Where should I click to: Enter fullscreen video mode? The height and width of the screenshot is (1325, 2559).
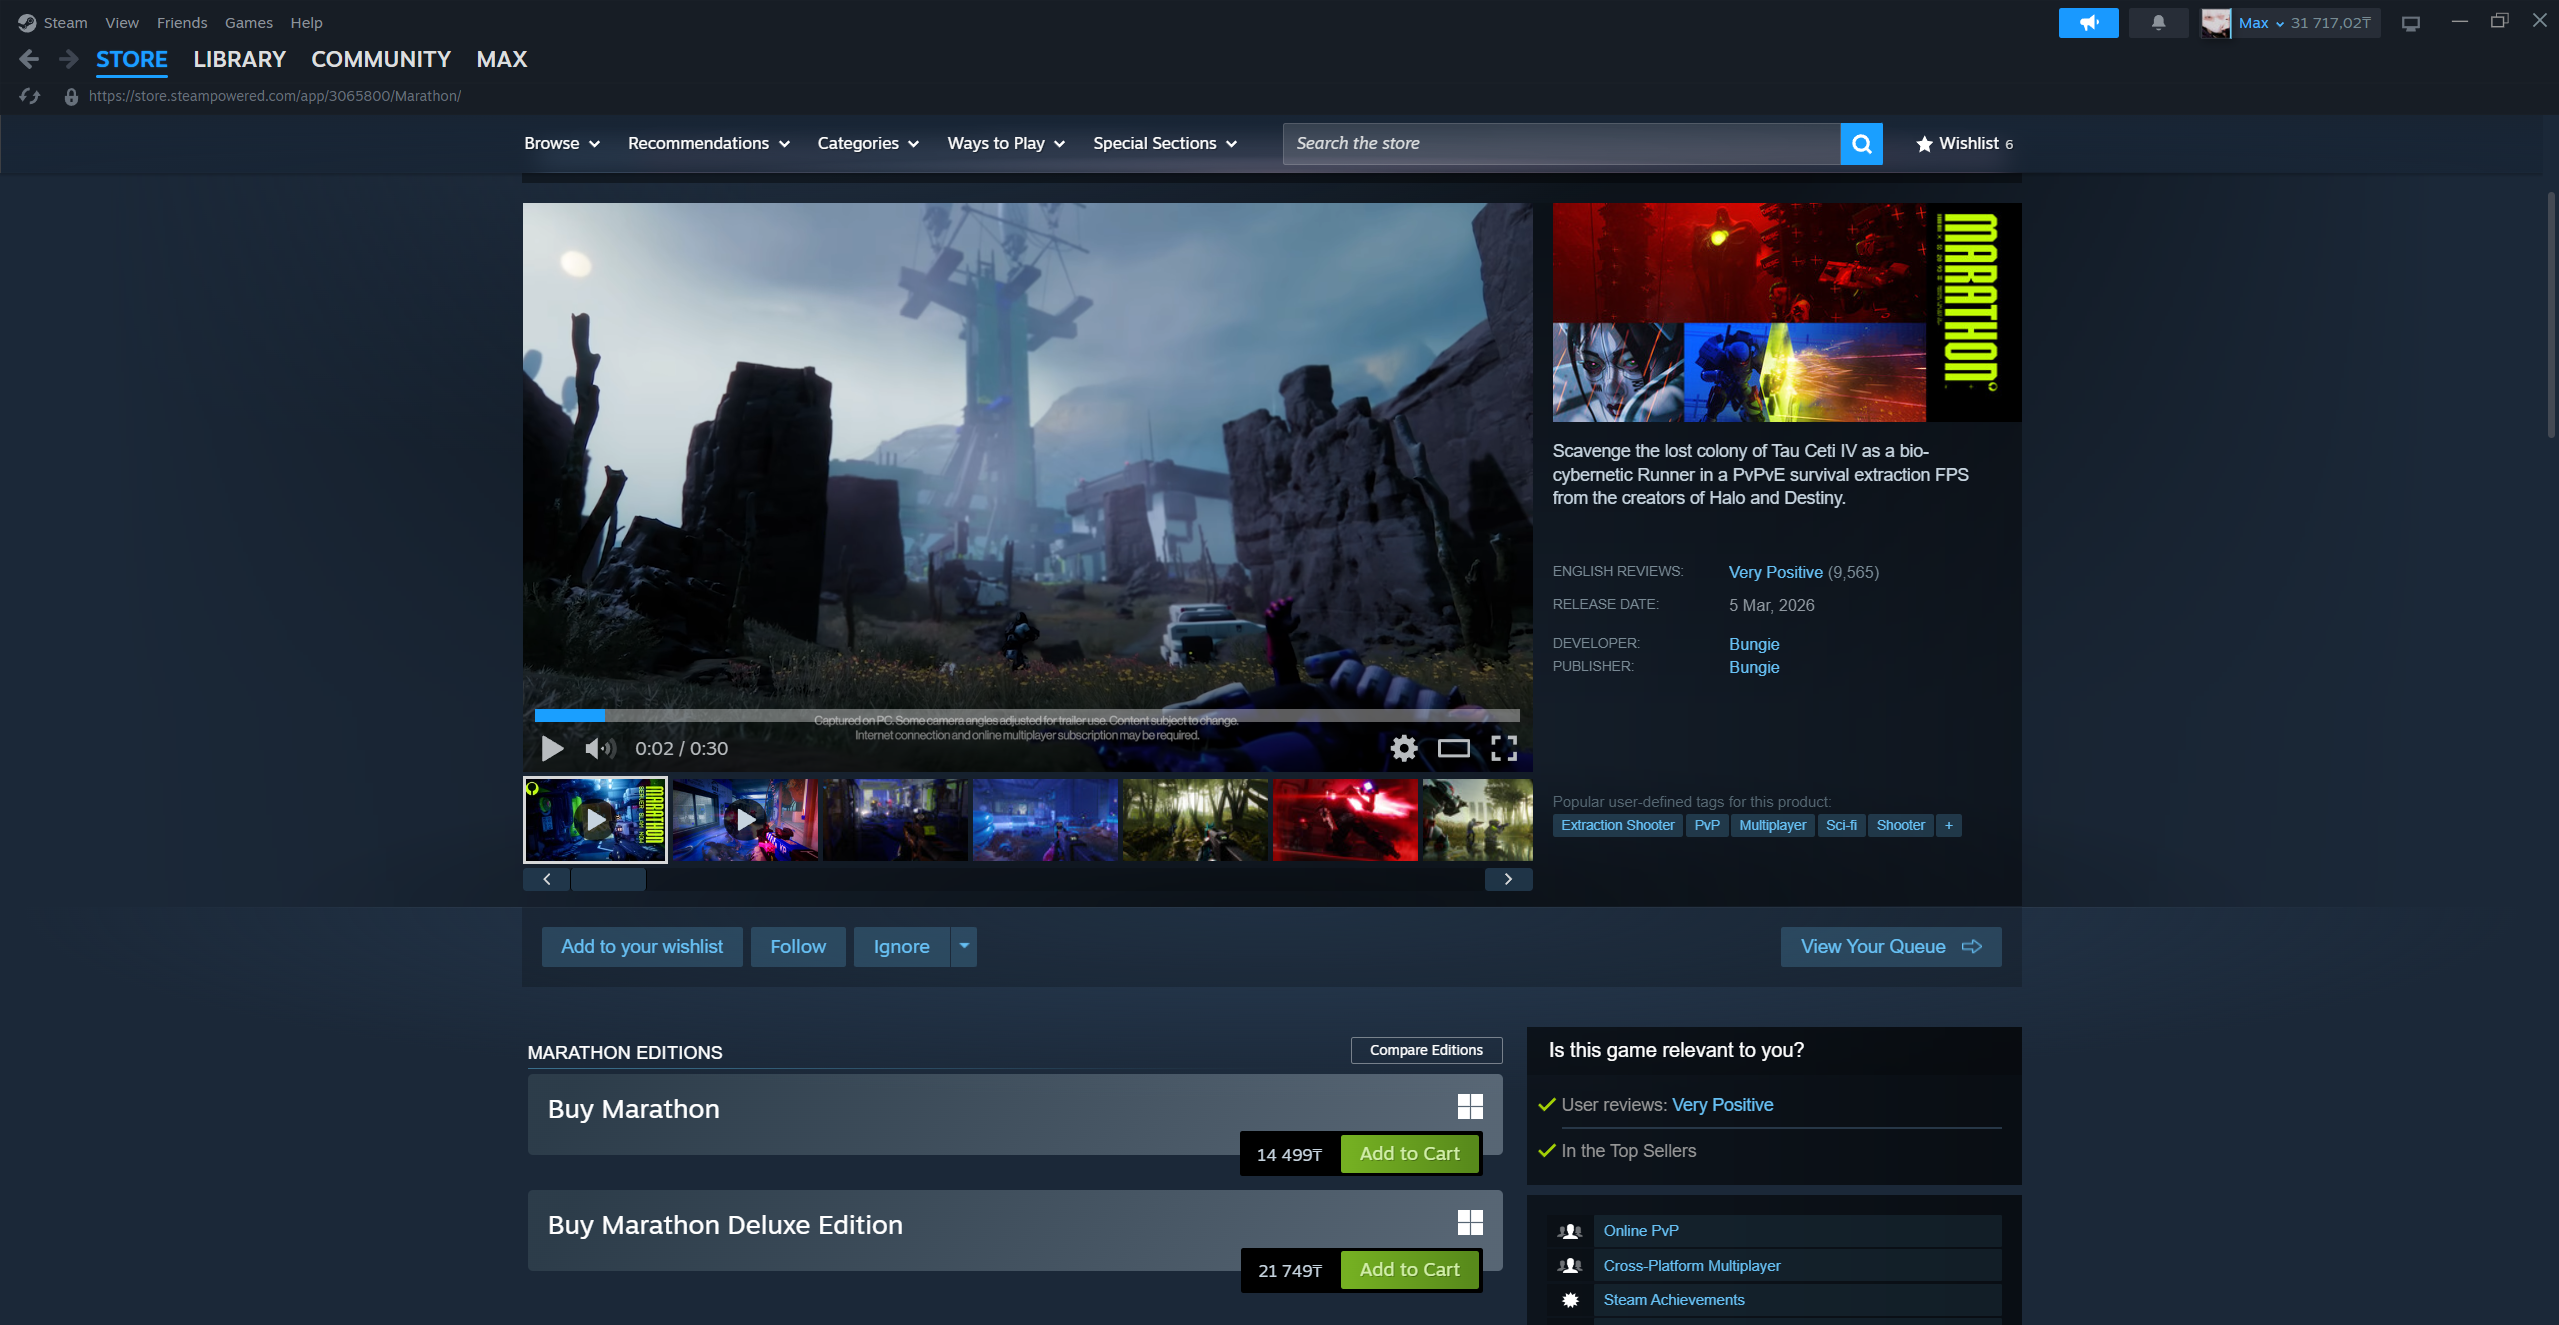(x=1504, y=748)
